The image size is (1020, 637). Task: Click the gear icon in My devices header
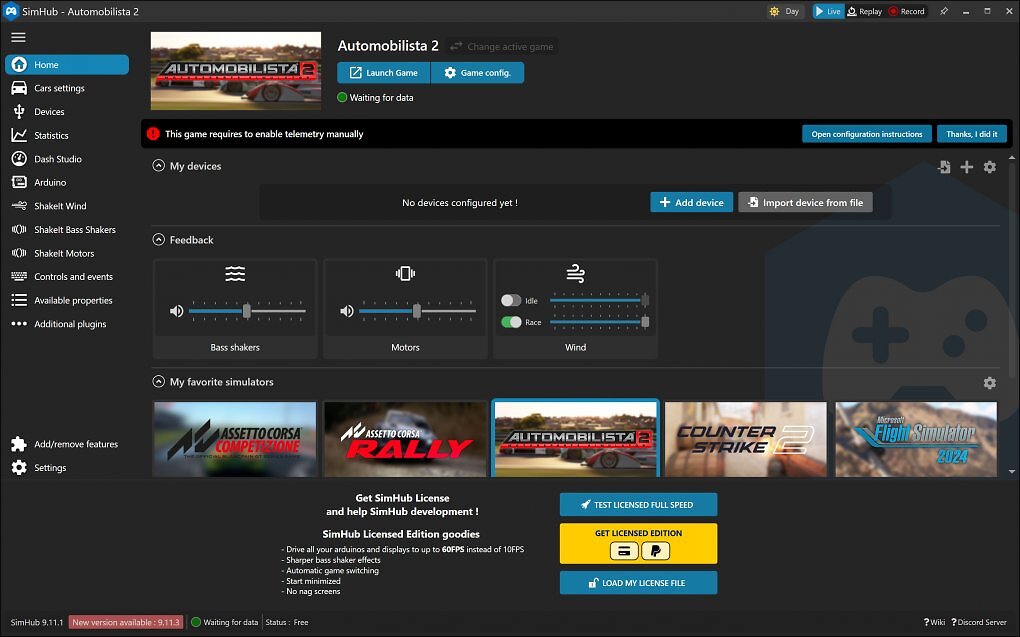989,167
